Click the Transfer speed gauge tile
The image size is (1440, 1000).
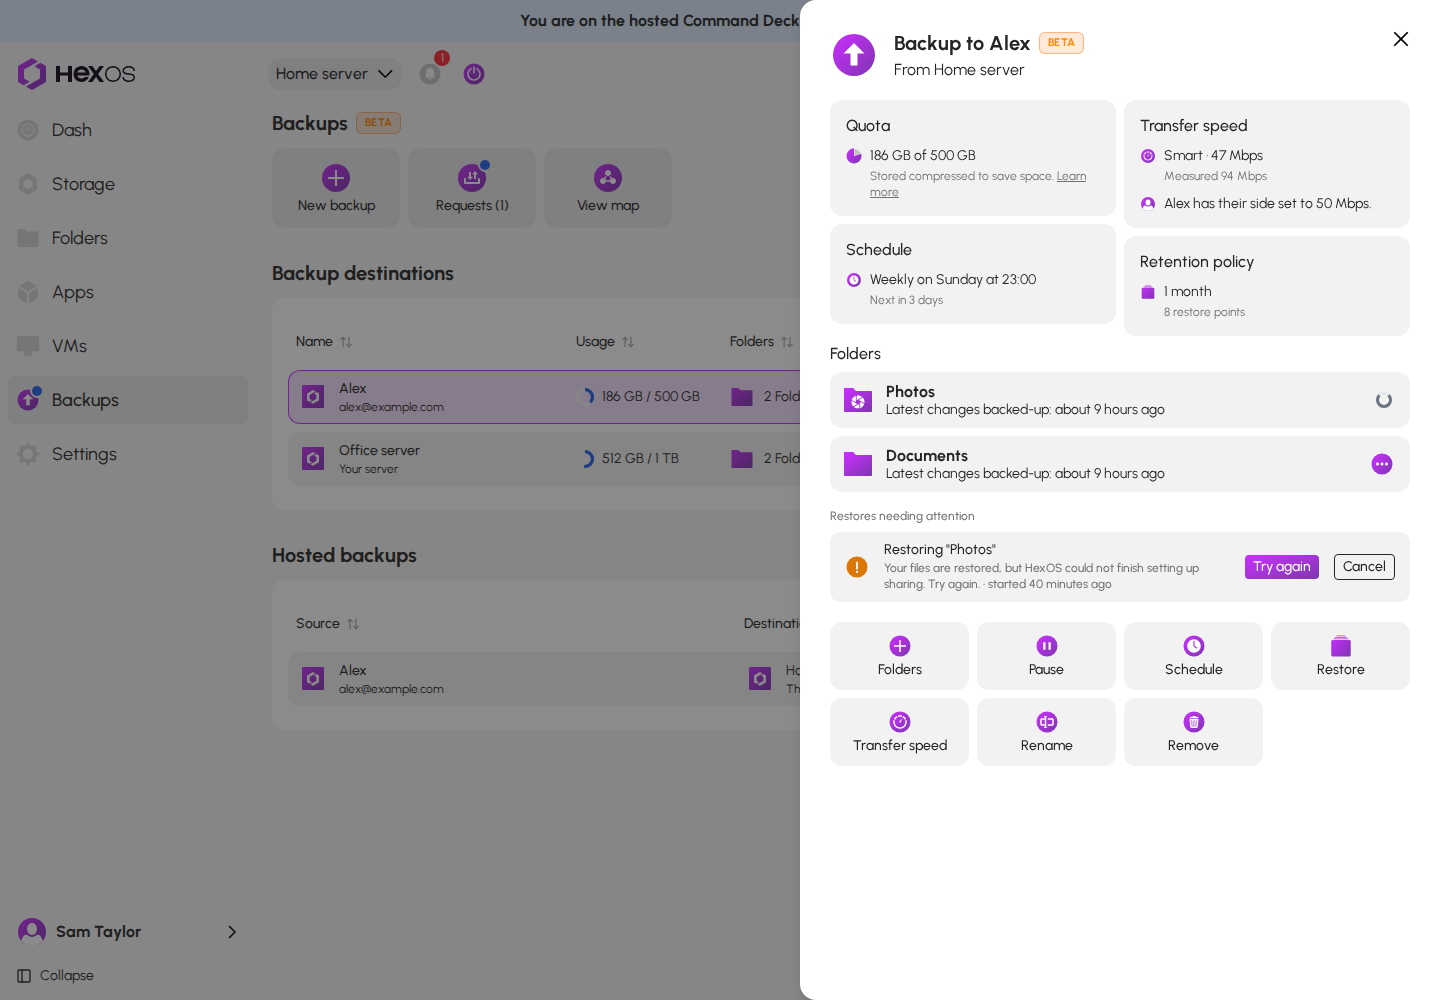pos(899,732)
